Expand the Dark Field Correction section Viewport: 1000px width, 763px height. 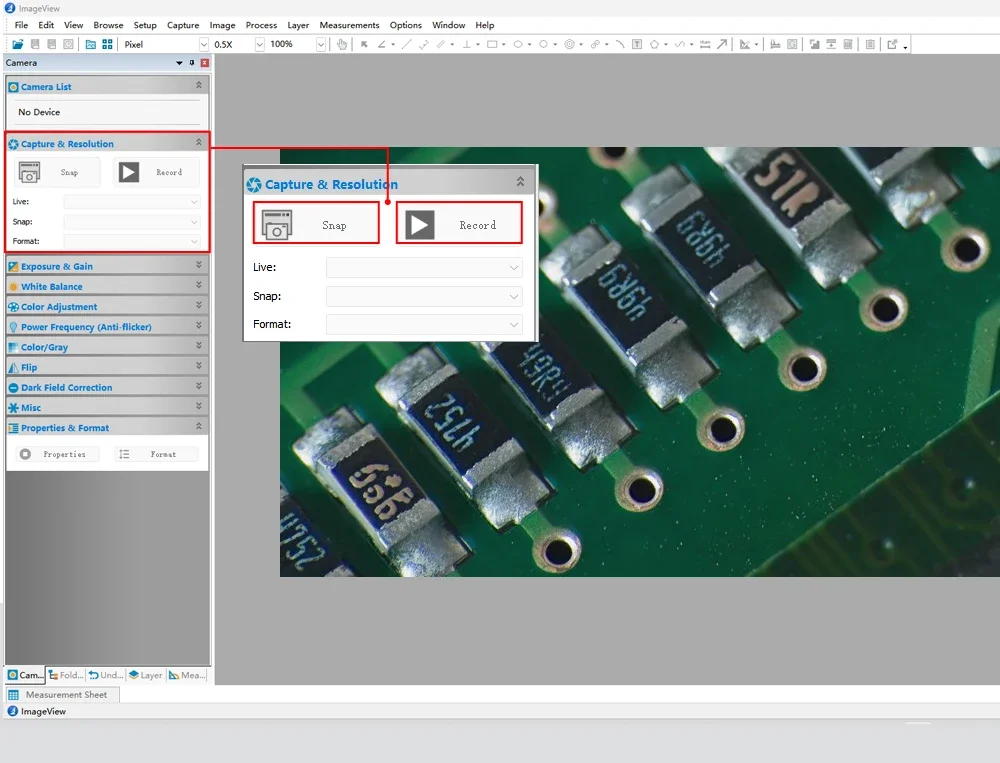[198, 386]
